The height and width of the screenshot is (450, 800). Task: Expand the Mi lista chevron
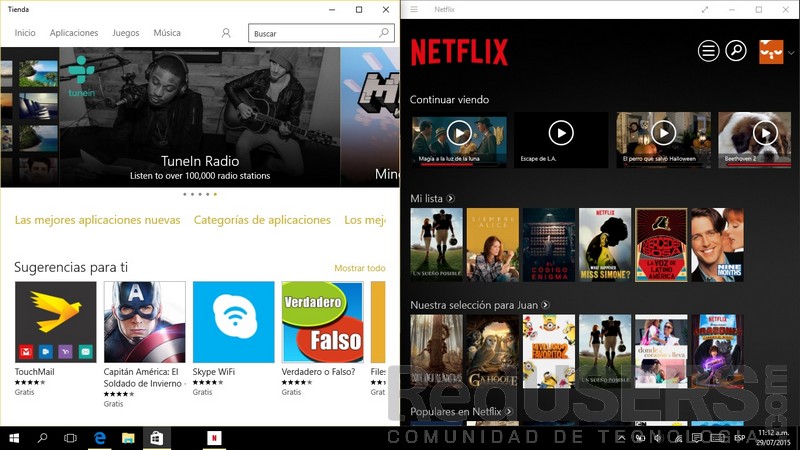[451, 199]
